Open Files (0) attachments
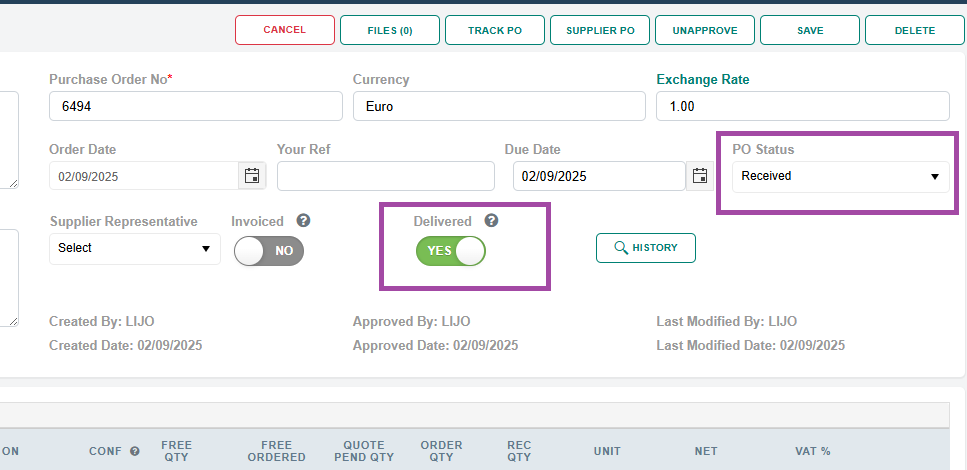The height and width of the screenshot is (470, 967). tap(390, 30)
